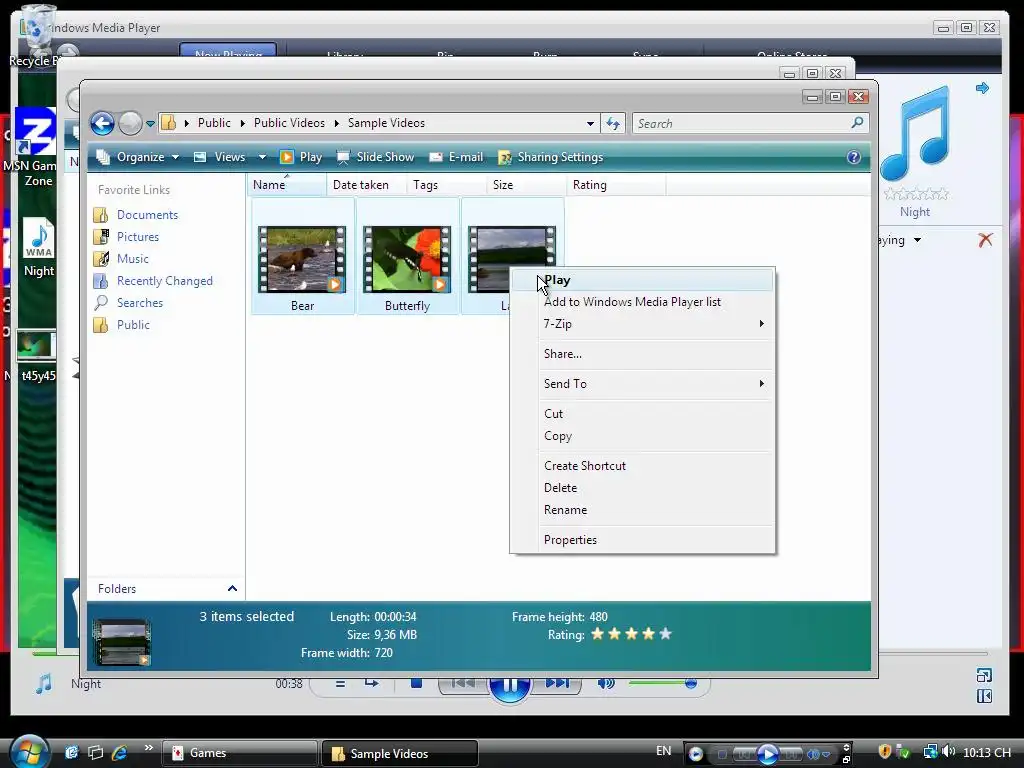Choose Add to Windows Media Player list
This screenshot has height=768, width=1024.
643,302
